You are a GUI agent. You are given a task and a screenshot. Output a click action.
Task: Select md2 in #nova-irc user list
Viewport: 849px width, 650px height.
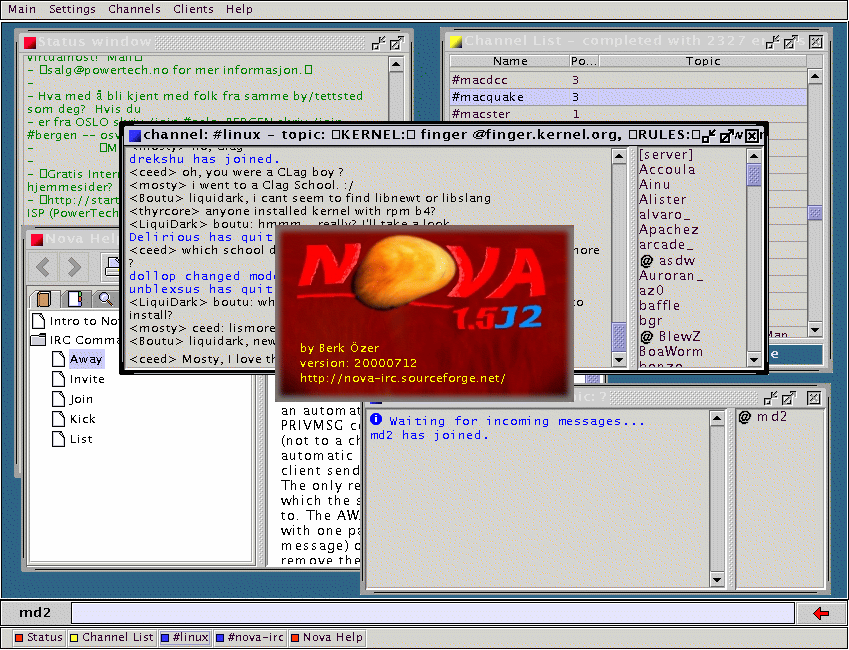pos(763,417)
